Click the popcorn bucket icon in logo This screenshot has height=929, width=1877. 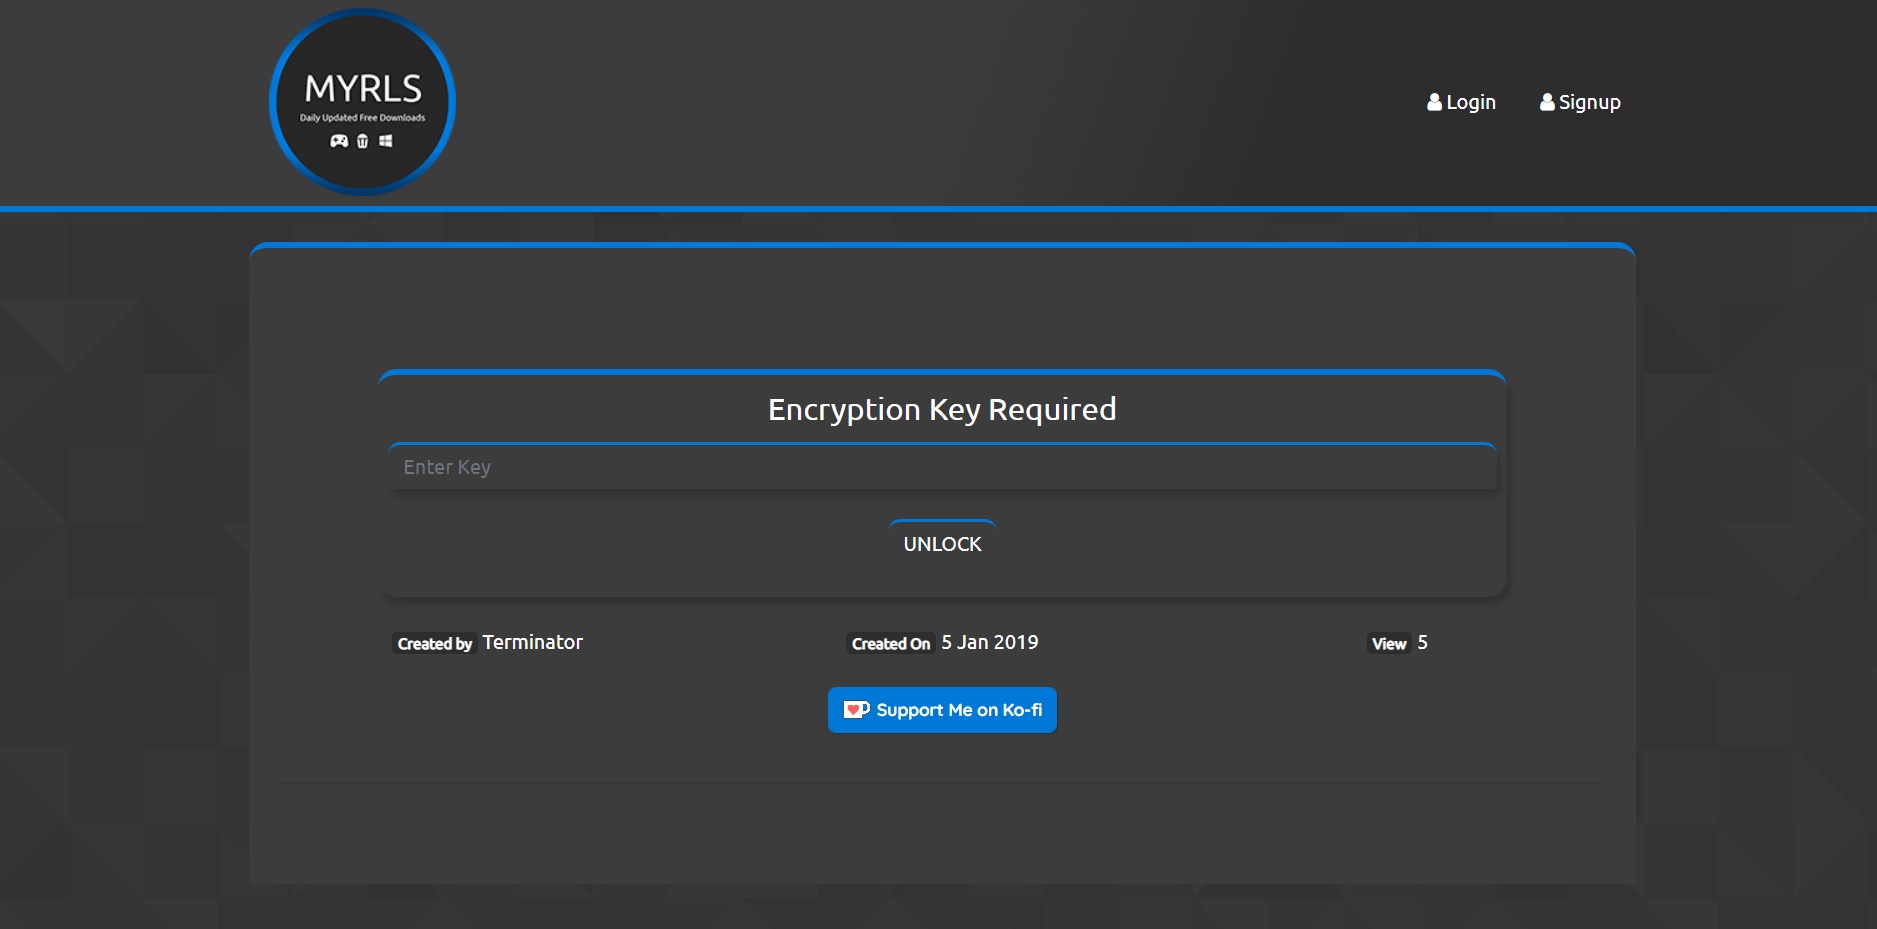[x=362, y=141]
